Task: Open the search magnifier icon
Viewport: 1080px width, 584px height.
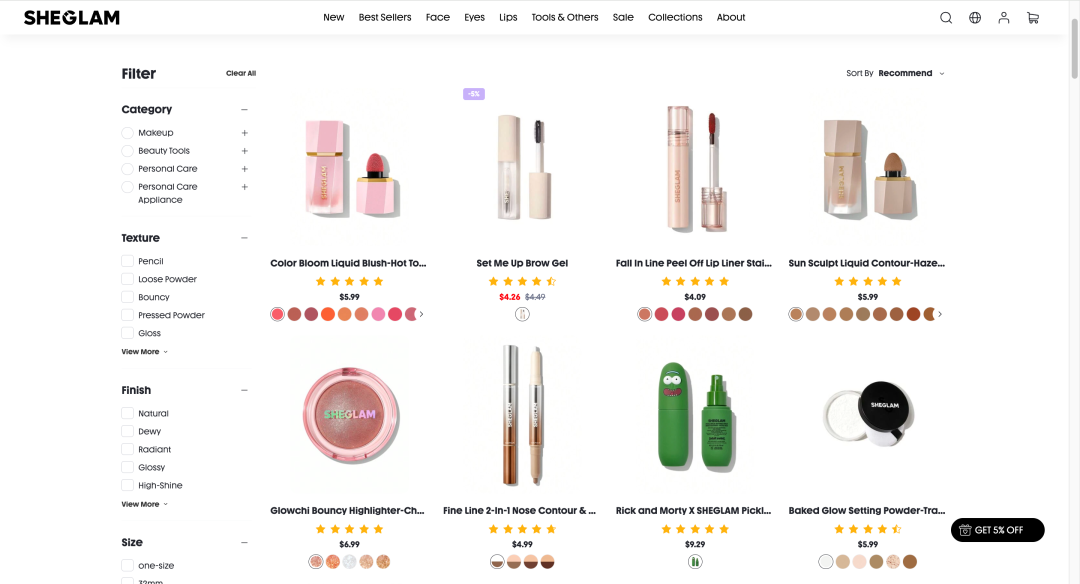Action: point(946,18)
